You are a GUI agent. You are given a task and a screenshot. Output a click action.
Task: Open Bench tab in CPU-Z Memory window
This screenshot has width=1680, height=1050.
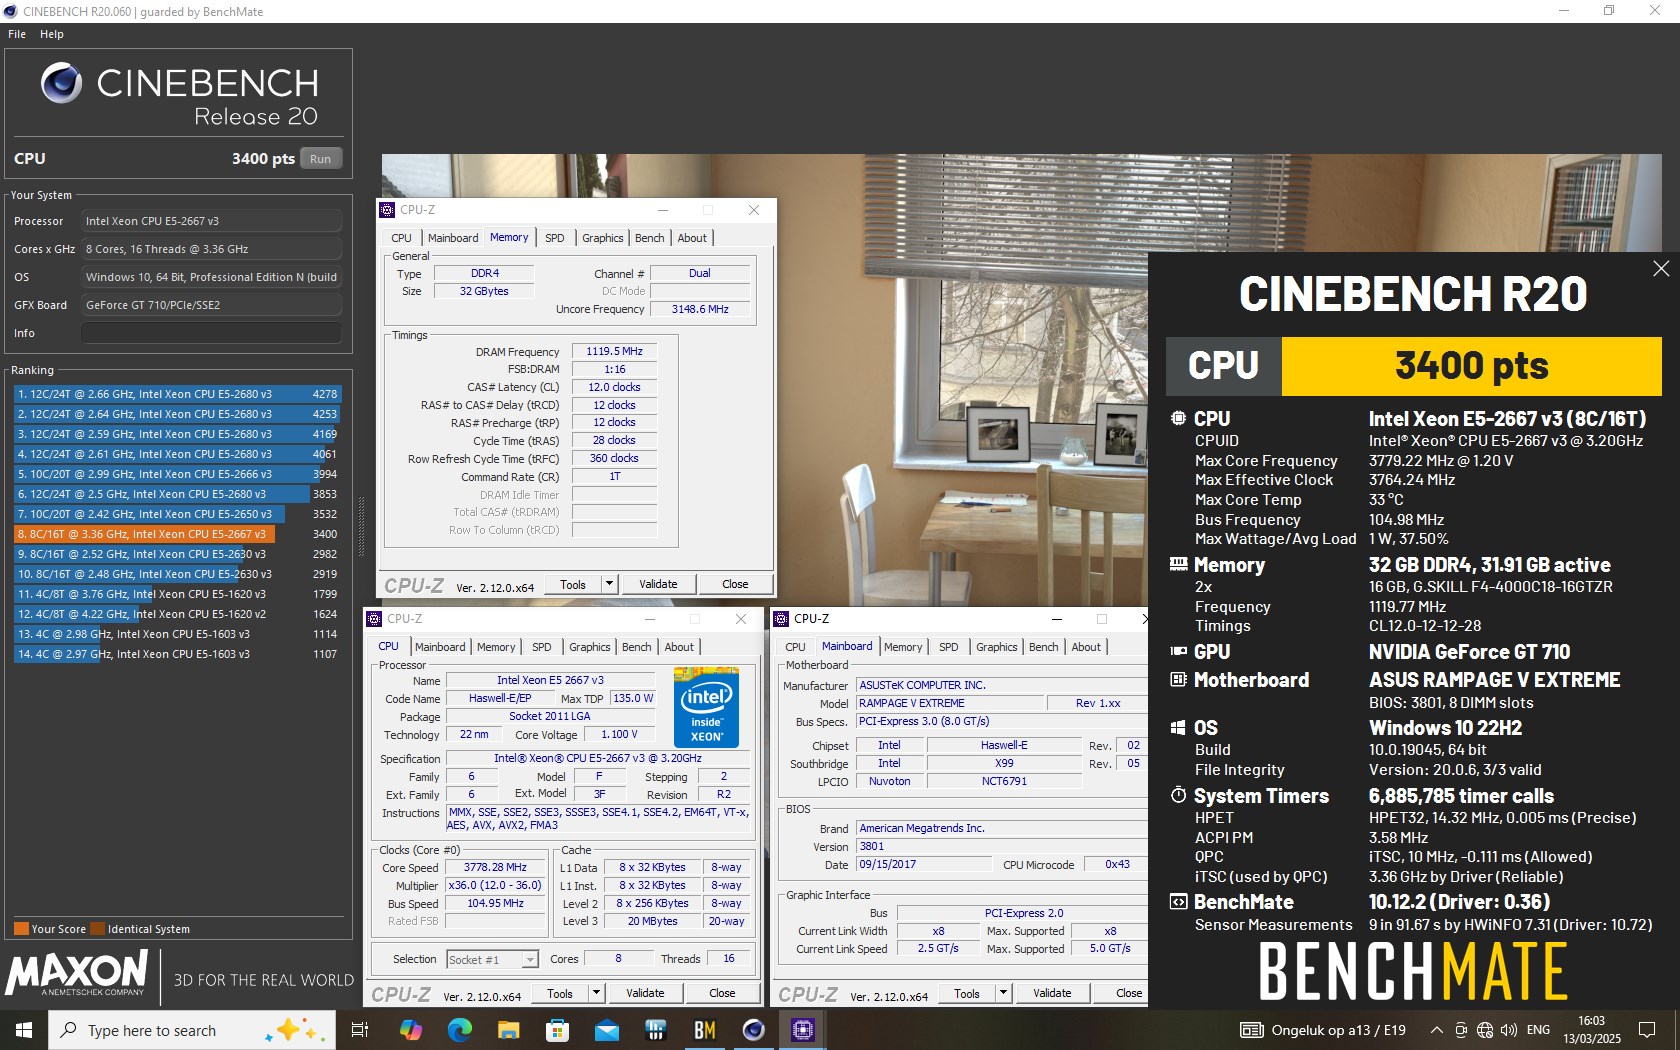(650, 238)
